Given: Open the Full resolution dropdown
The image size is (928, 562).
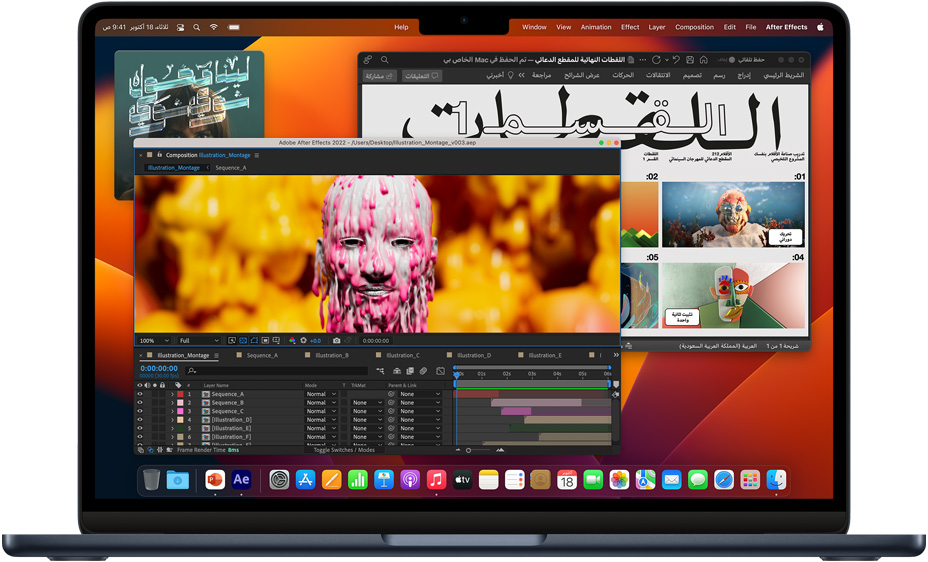Looking at the screenshot, I should click(198, 341).
